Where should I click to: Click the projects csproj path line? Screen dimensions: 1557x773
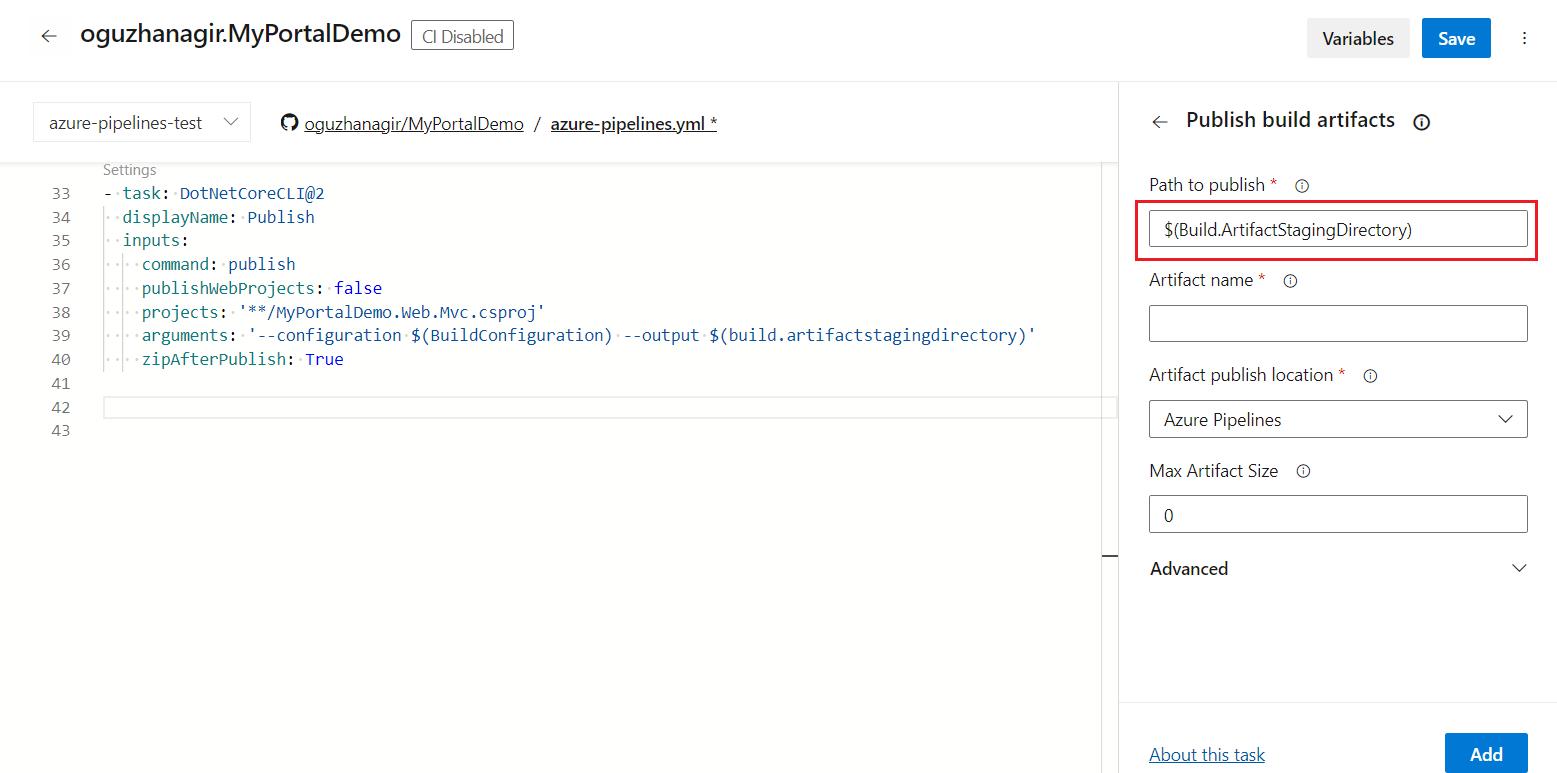point(342,312)
